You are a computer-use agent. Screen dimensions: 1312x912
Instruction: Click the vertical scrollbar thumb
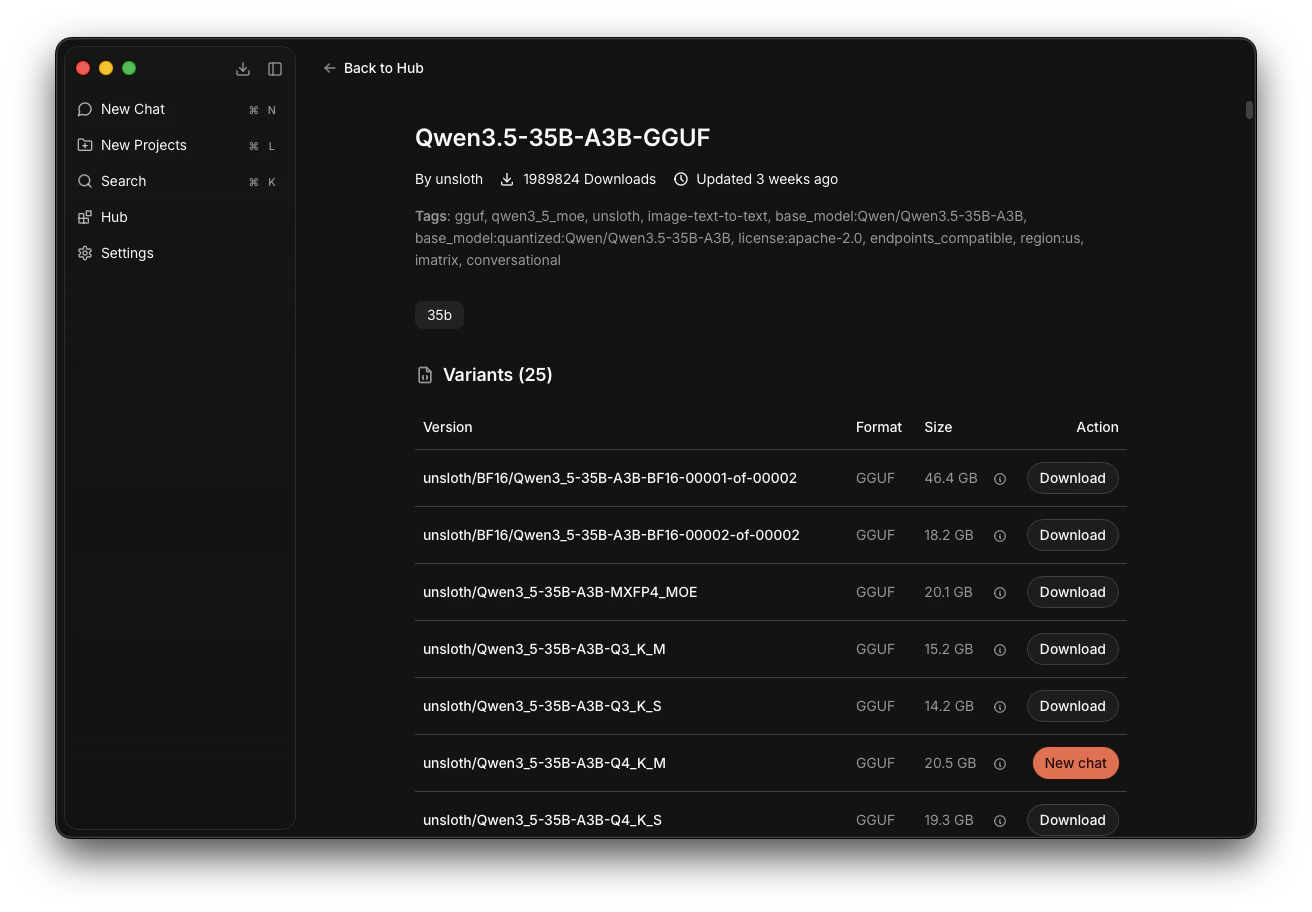[1249, 110]
